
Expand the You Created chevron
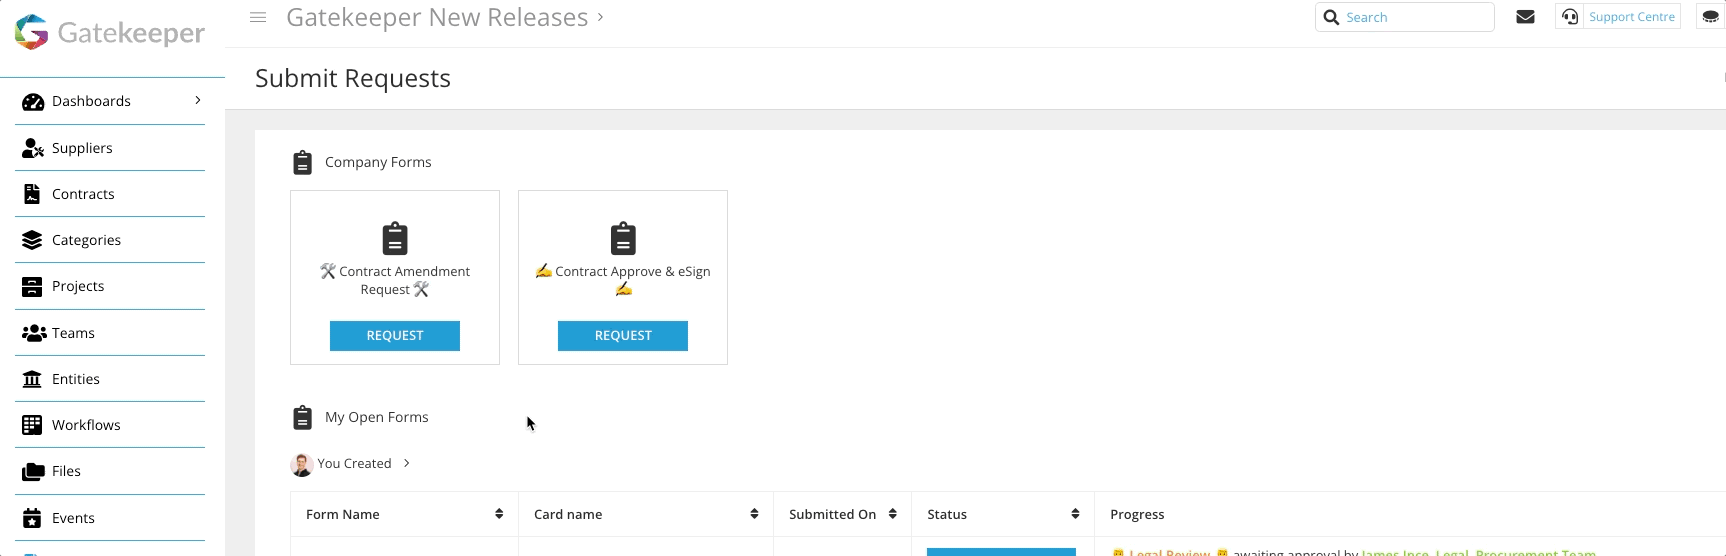(406, 463)
